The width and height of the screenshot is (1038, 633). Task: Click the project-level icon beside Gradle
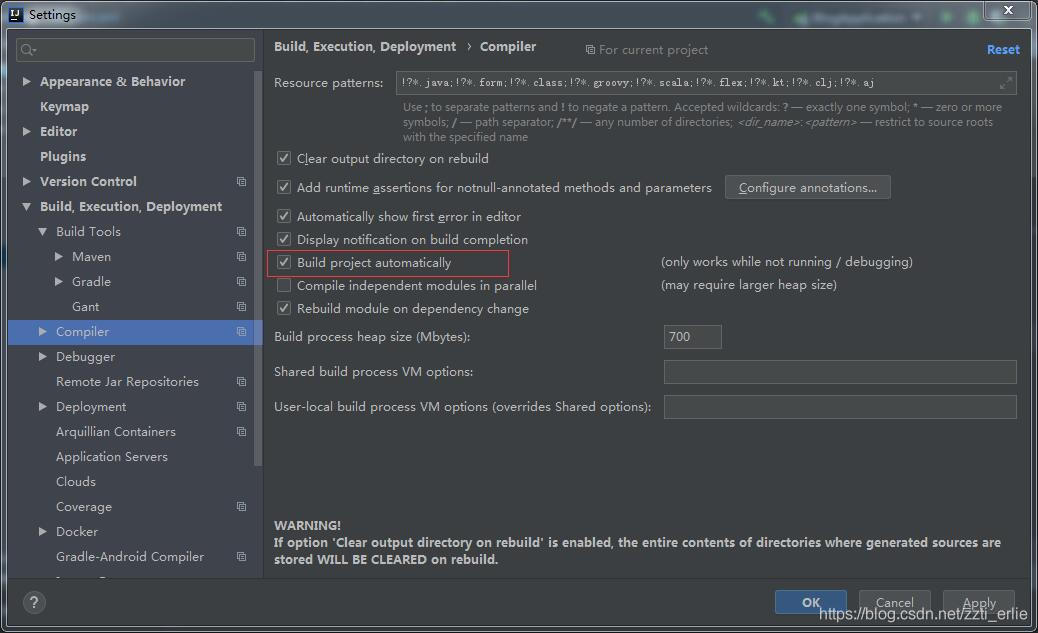point(241,282)
